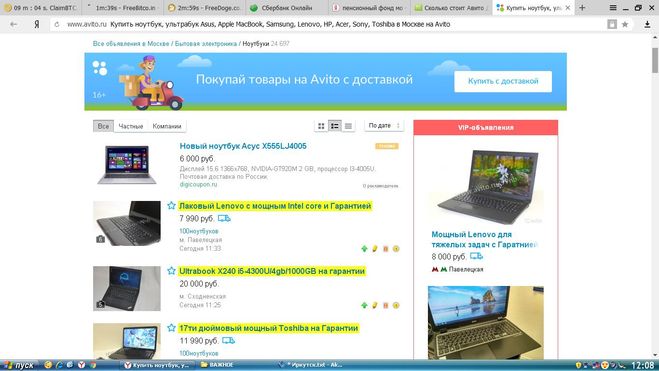Click yellow highlight icon on Ultrabook X240 listing
Screen dimensions: 659x371
(x=374, y=305)
